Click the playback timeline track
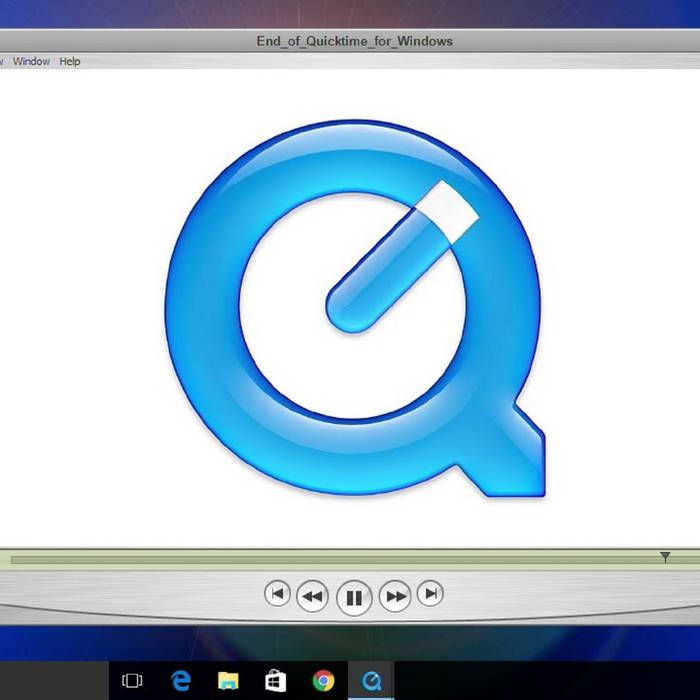700x700 pixels. 330,558
